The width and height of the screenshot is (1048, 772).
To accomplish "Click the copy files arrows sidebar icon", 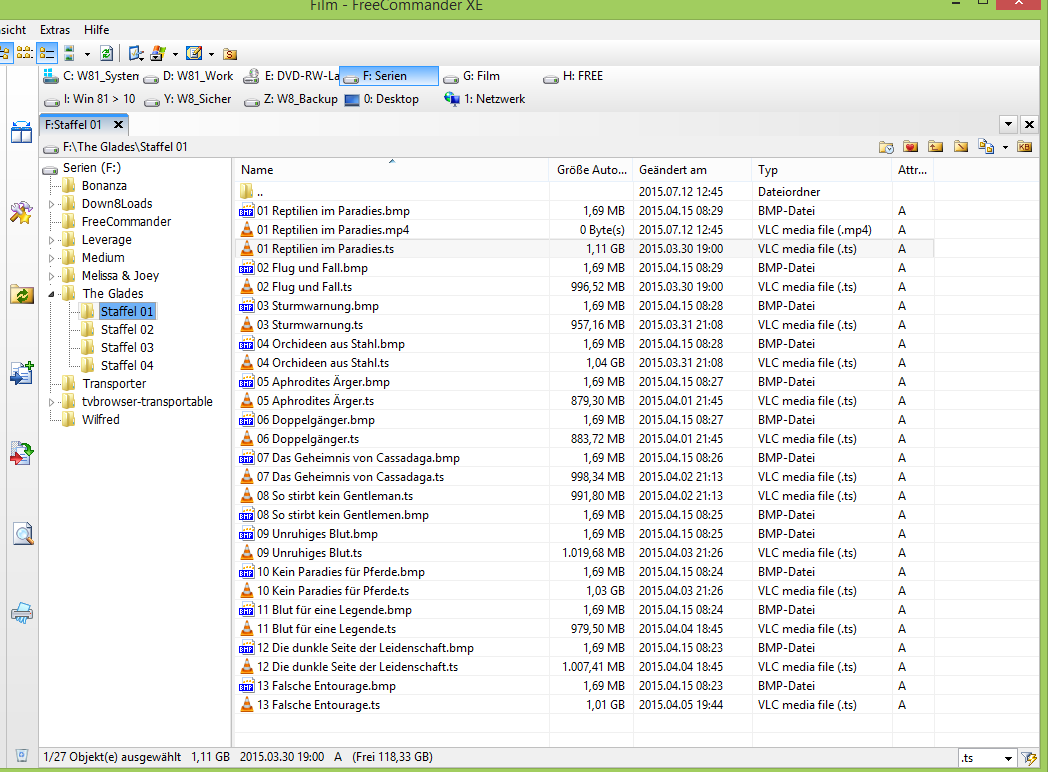I will [21, 453].
